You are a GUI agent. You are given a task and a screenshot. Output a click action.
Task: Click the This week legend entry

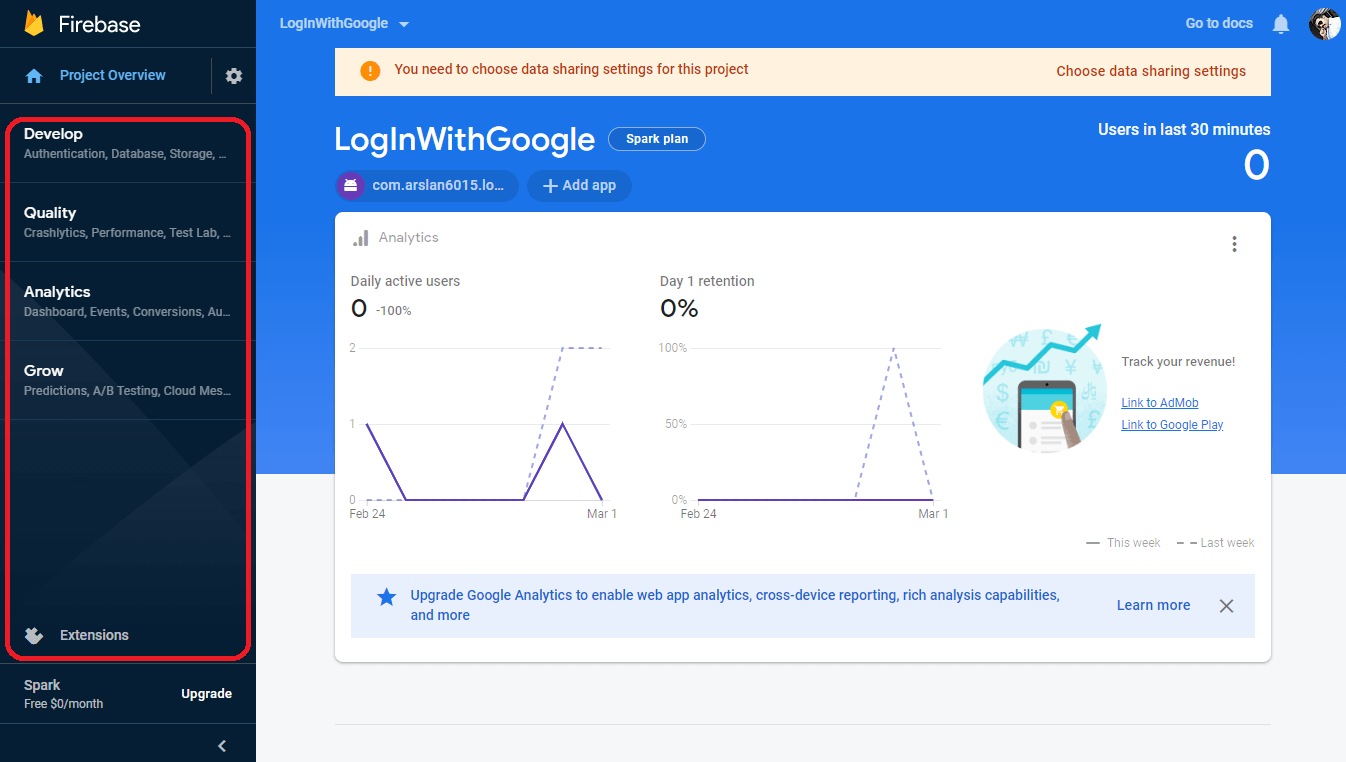click(x=1123, y=543)
